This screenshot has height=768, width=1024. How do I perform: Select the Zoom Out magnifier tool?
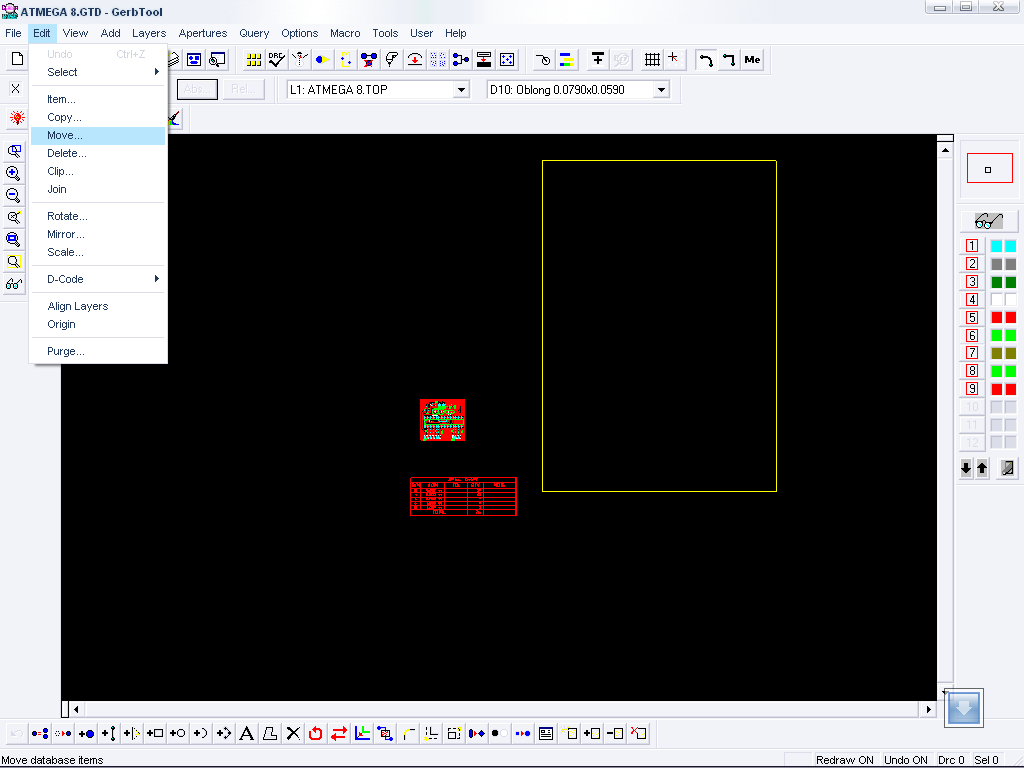tap(13, 195)
